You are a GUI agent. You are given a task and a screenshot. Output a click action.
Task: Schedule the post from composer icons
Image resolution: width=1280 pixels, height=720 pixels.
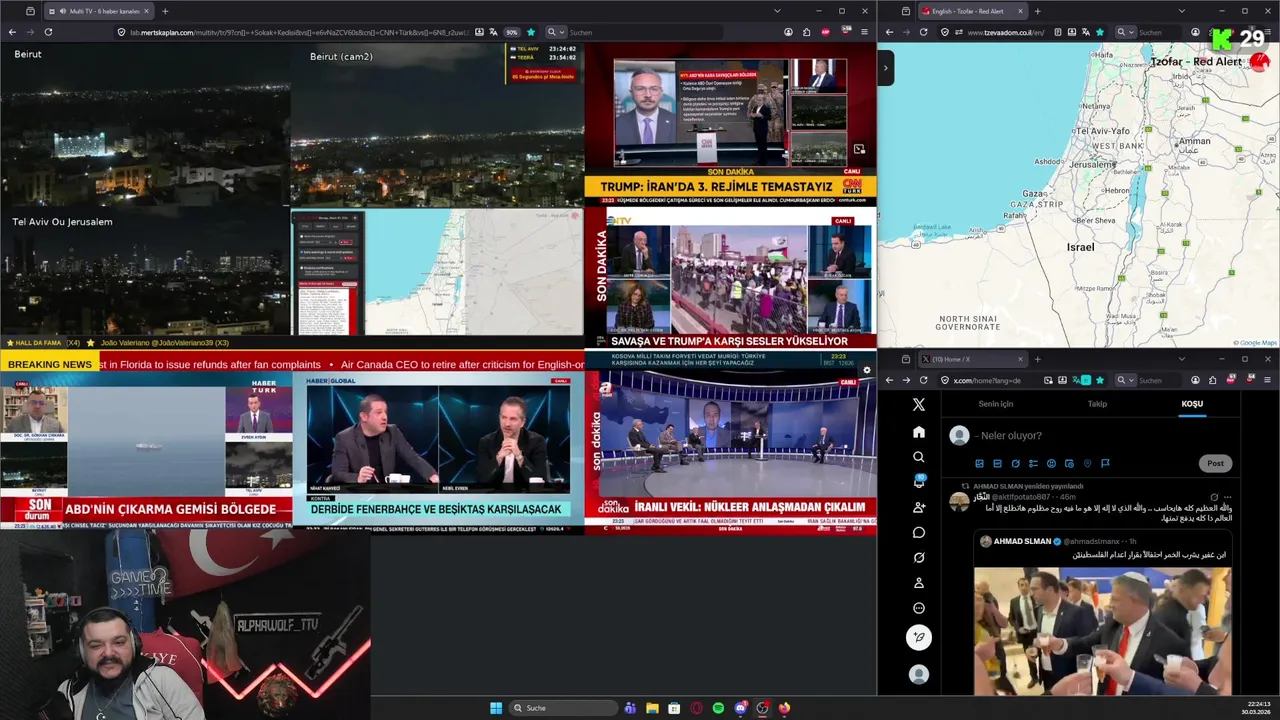click(x=1069, y=463)
